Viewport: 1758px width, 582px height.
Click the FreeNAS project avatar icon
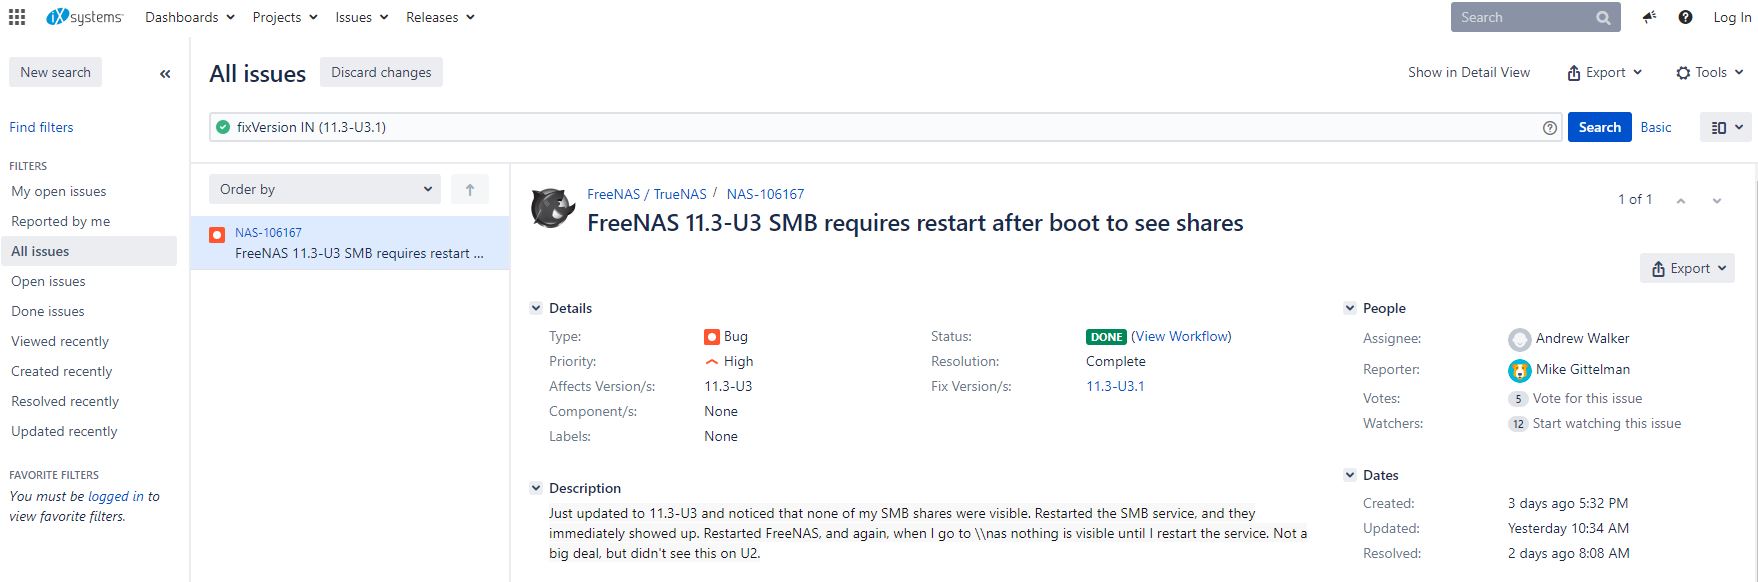[x=553, y=208]
